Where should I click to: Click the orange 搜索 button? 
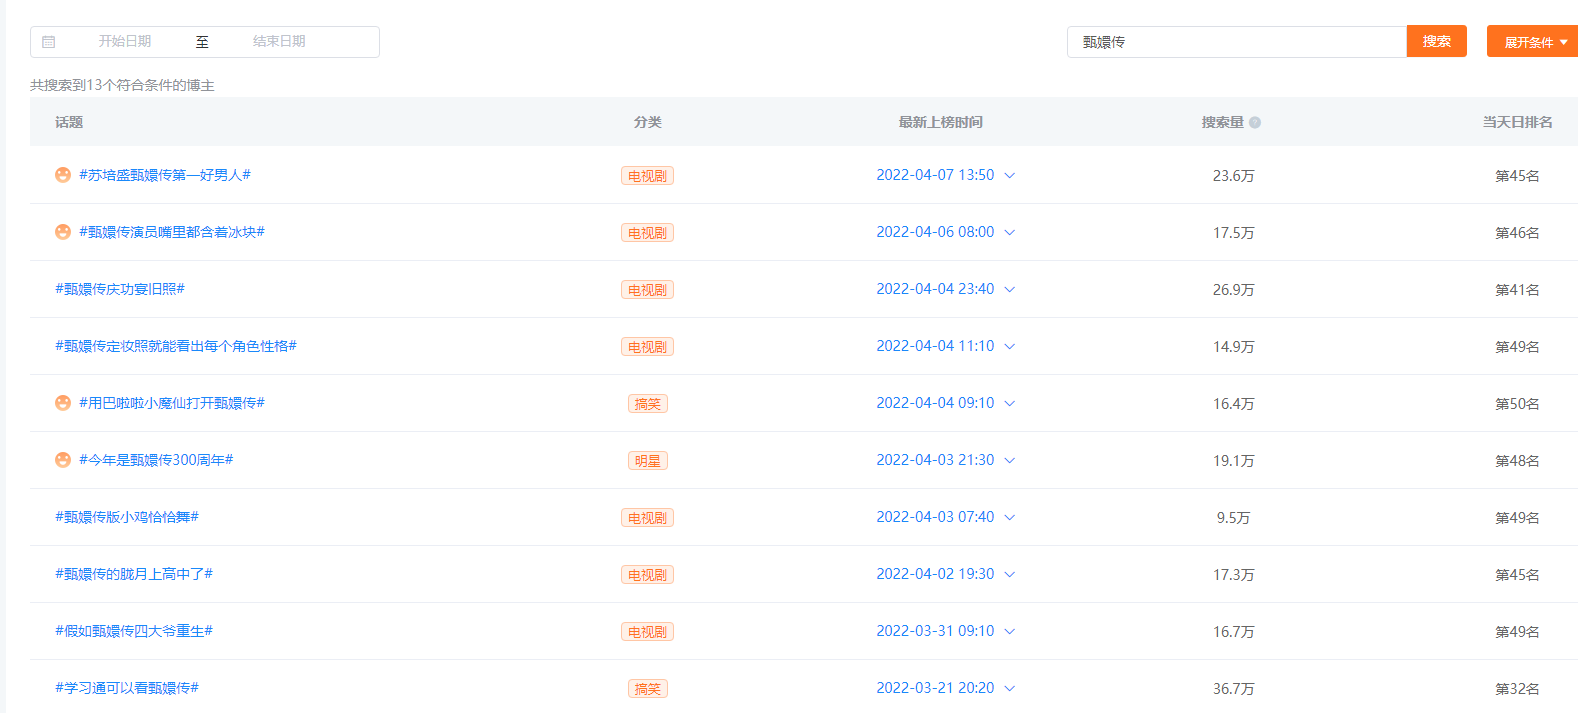pos(1437,41)
